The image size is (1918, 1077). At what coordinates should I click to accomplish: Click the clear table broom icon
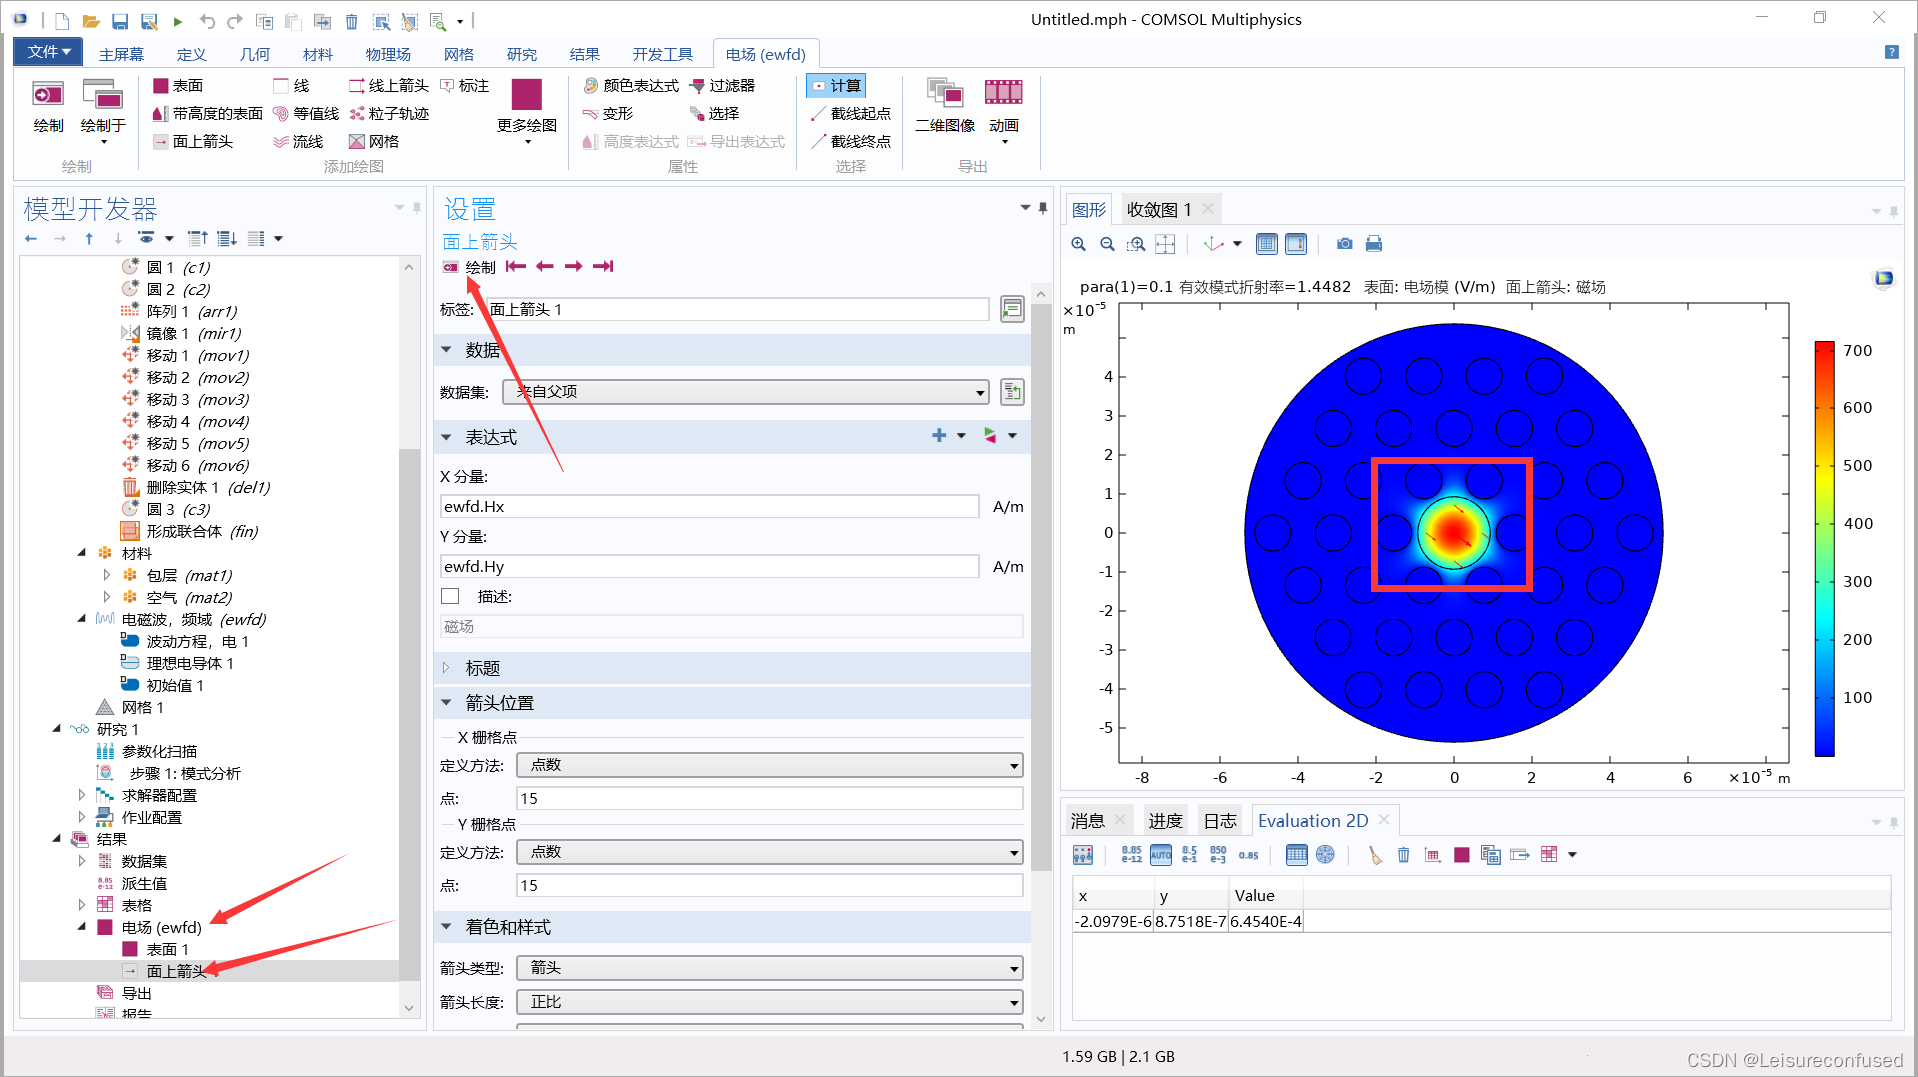click(1375, 855)
